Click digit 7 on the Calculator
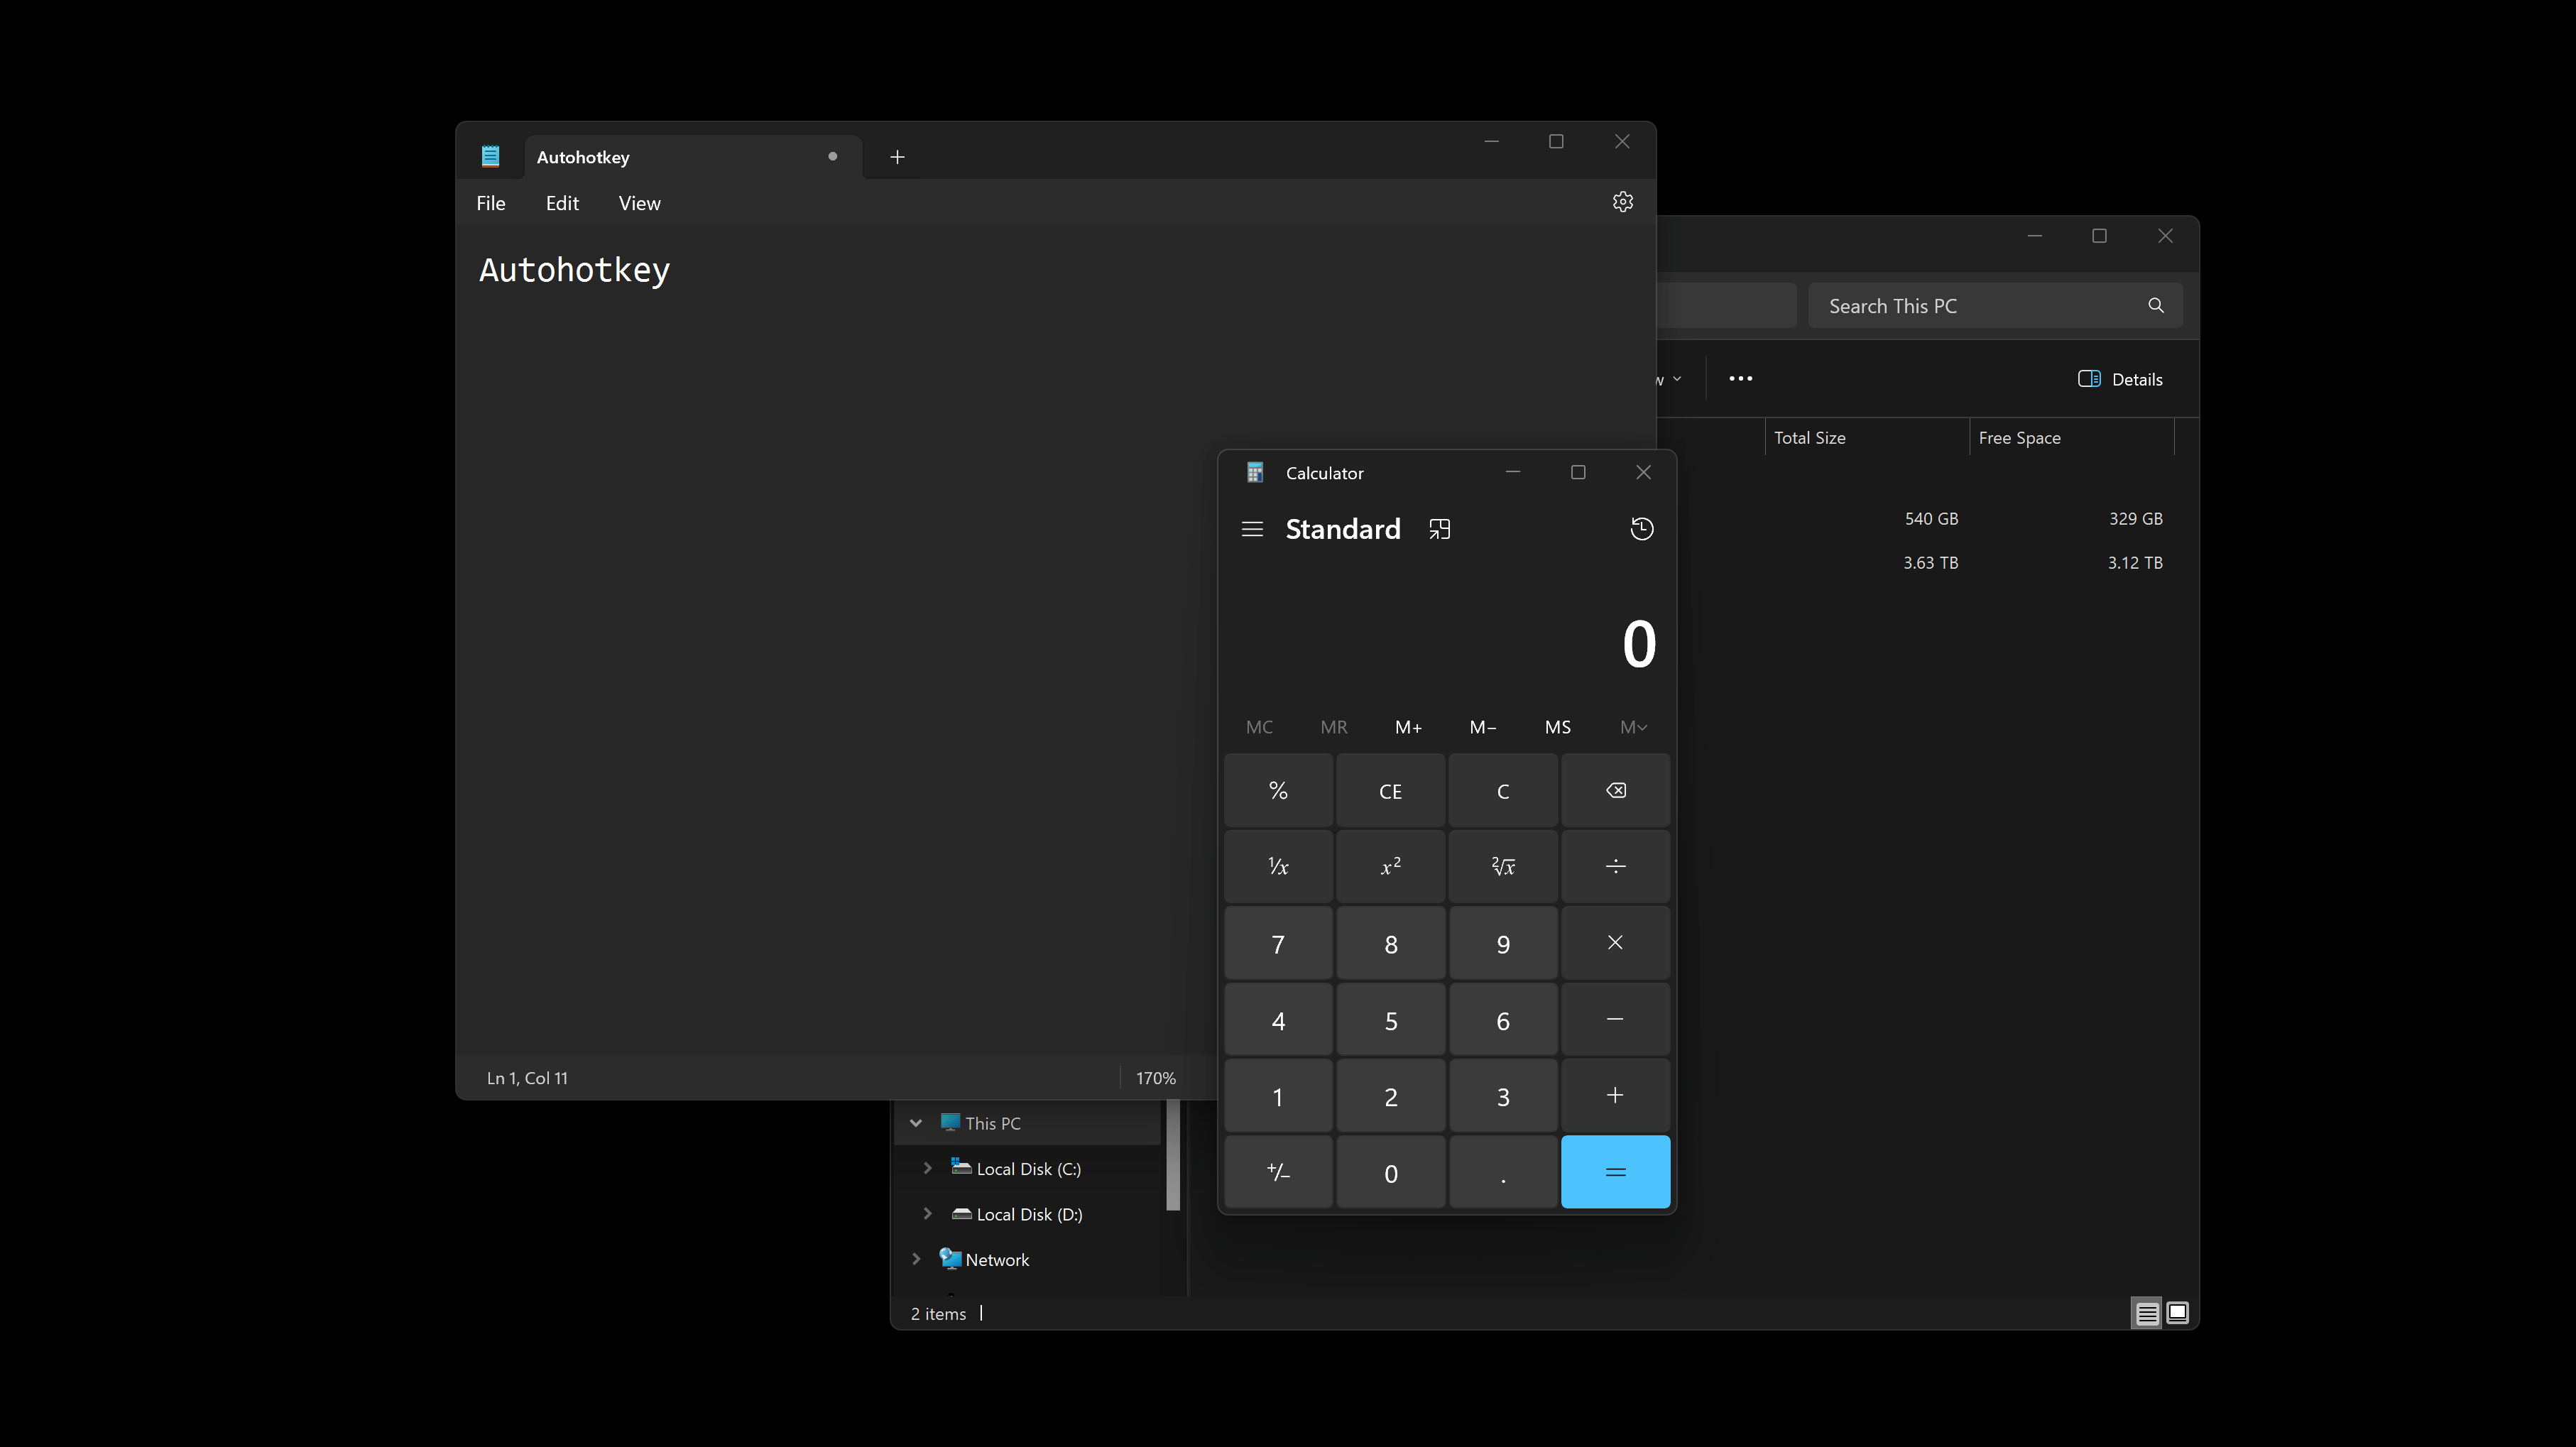2576x1447 pixels. [1278, 943]
